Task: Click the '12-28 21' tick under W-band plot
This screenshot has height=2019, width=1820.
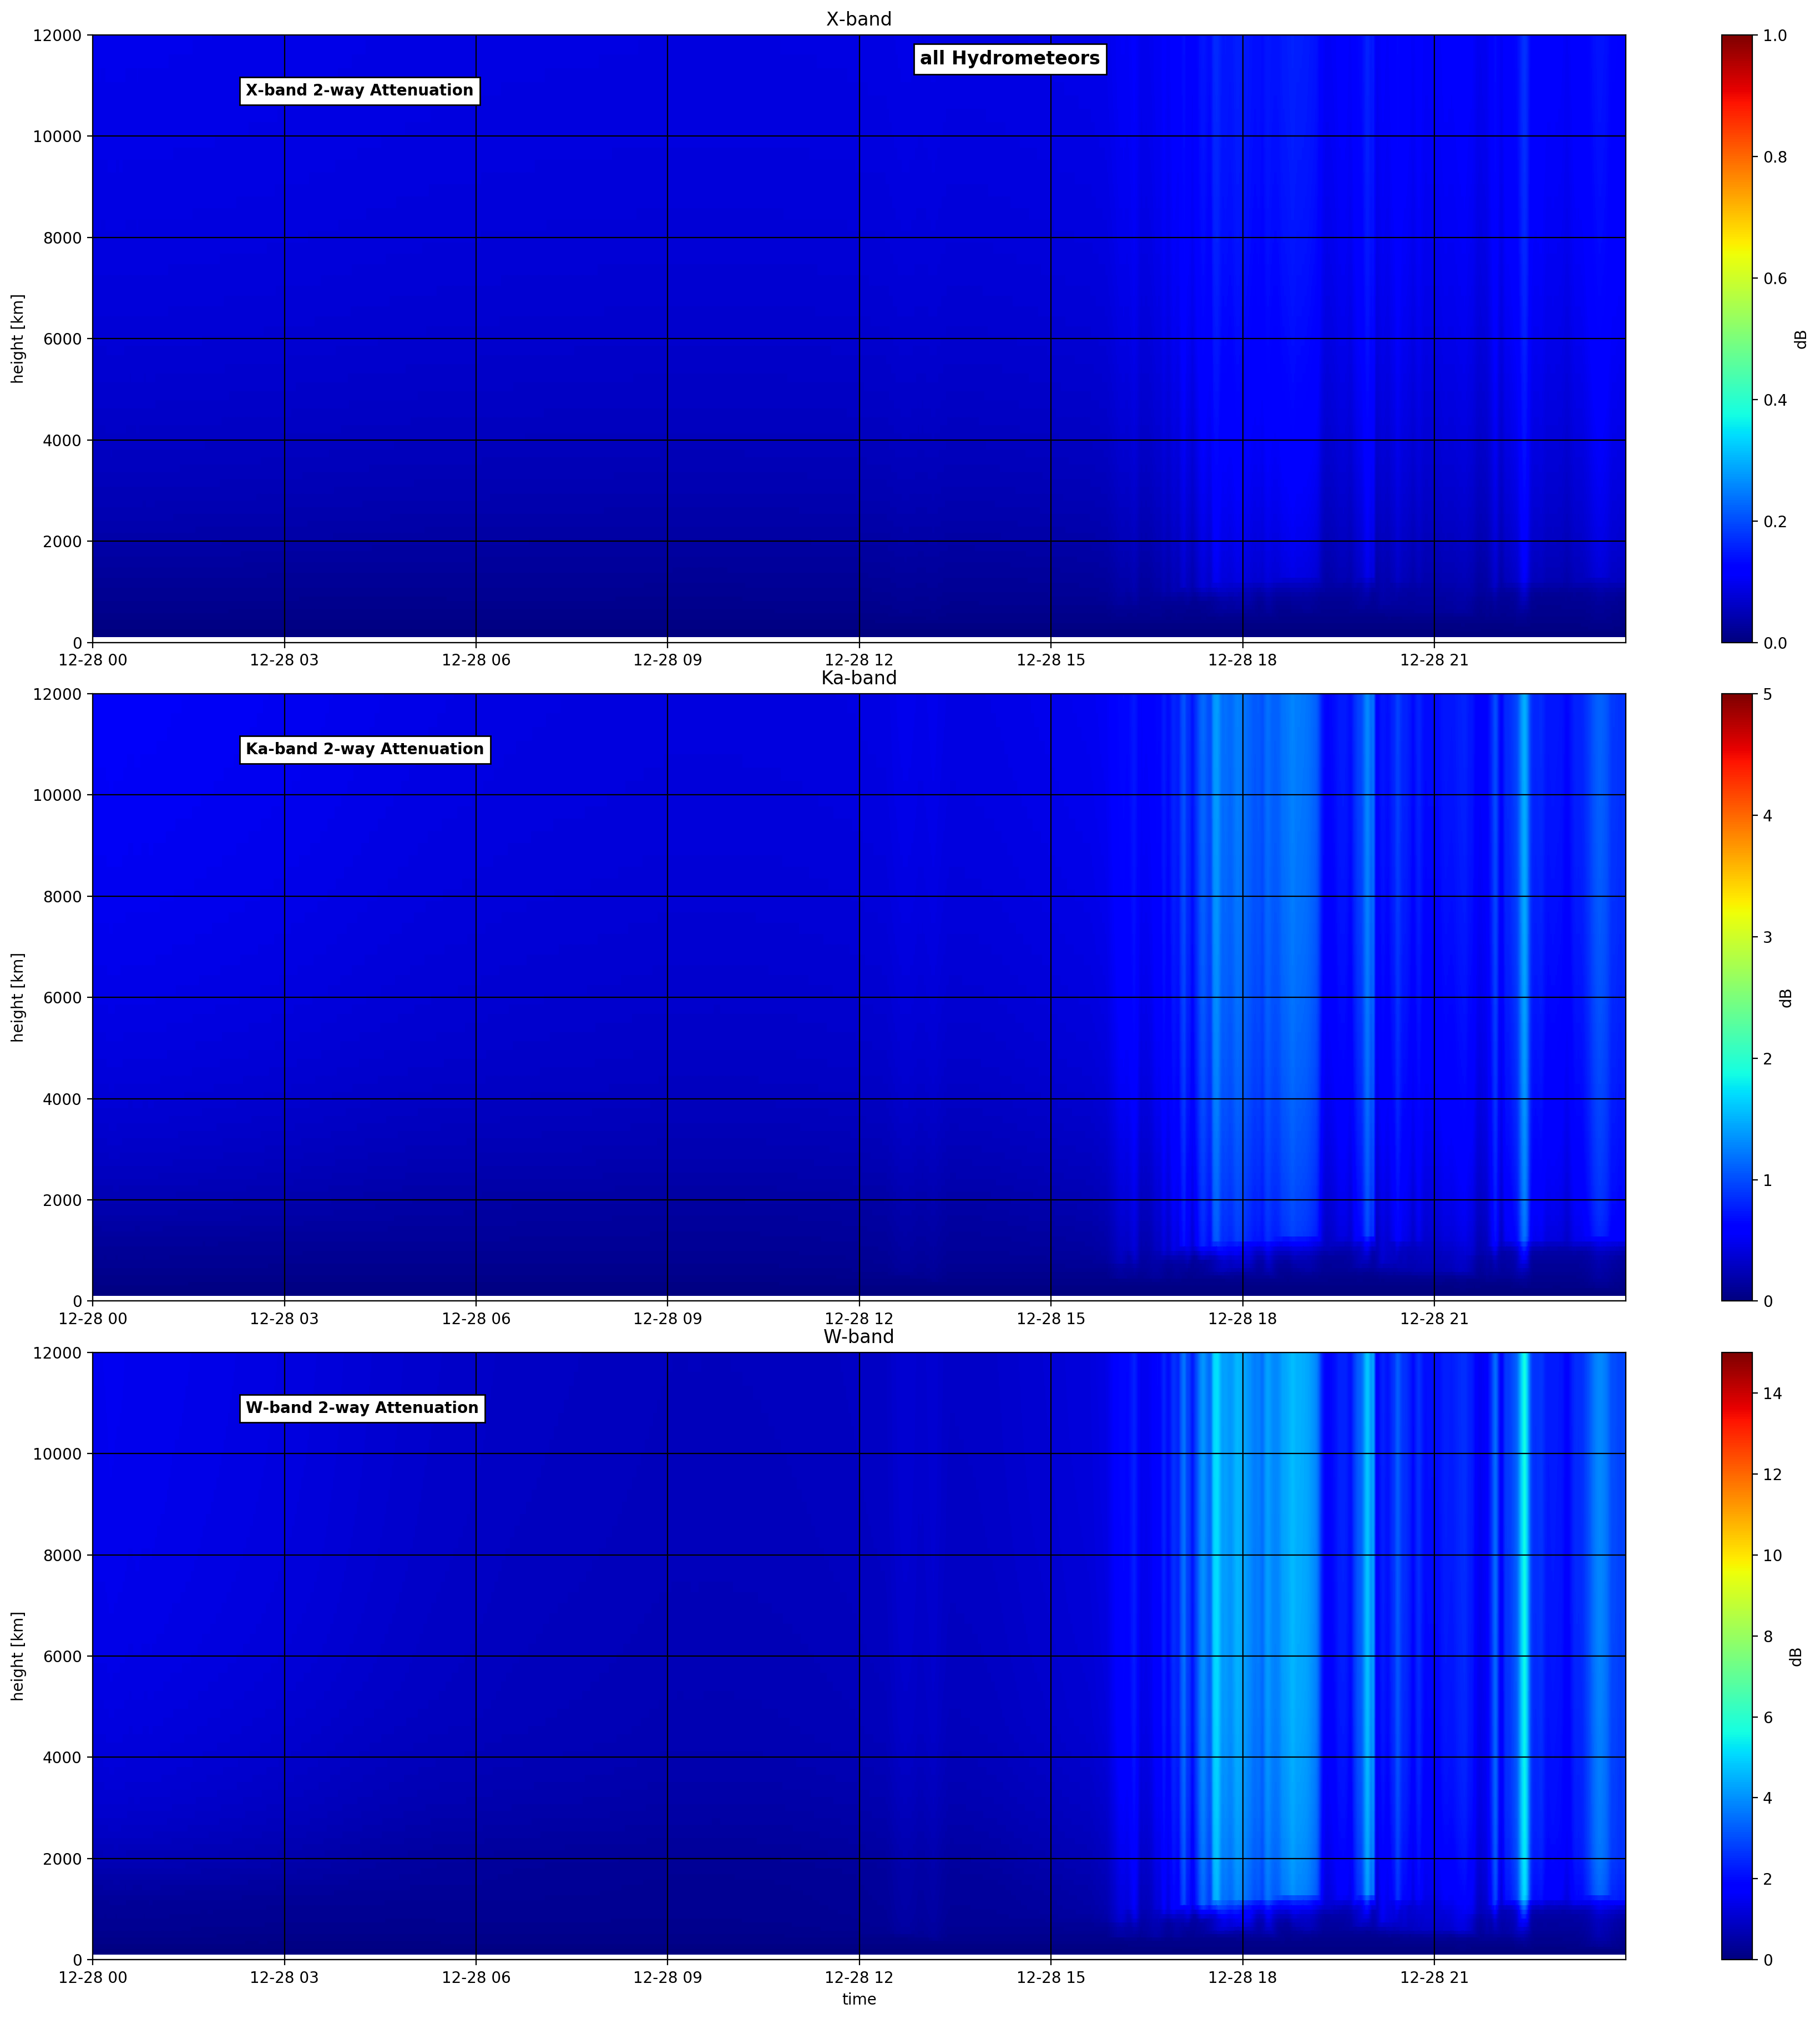Action: (x=1434, y=1978)
